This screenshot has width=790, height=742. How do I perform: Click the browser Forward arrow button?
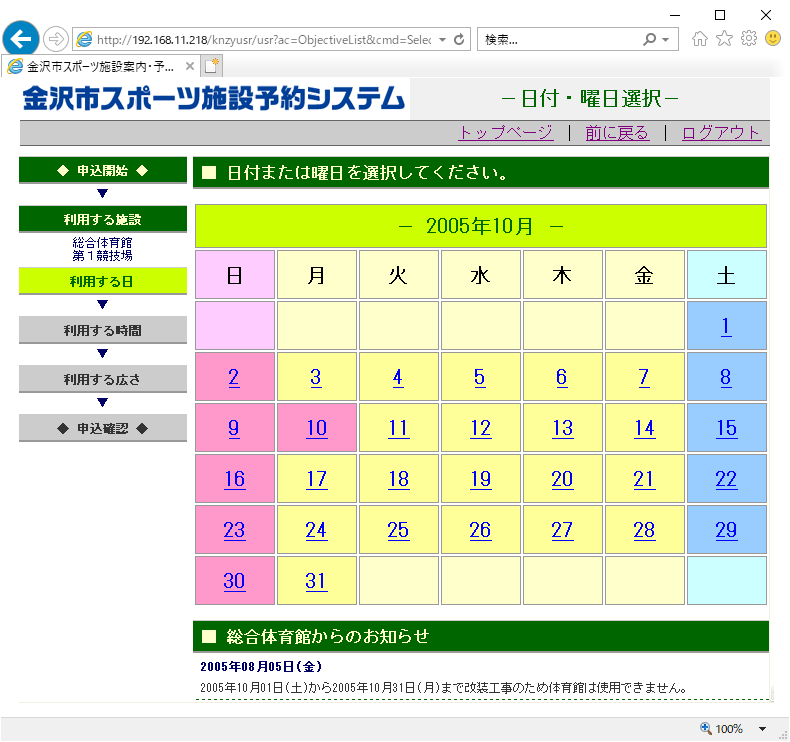coord(55,39)
